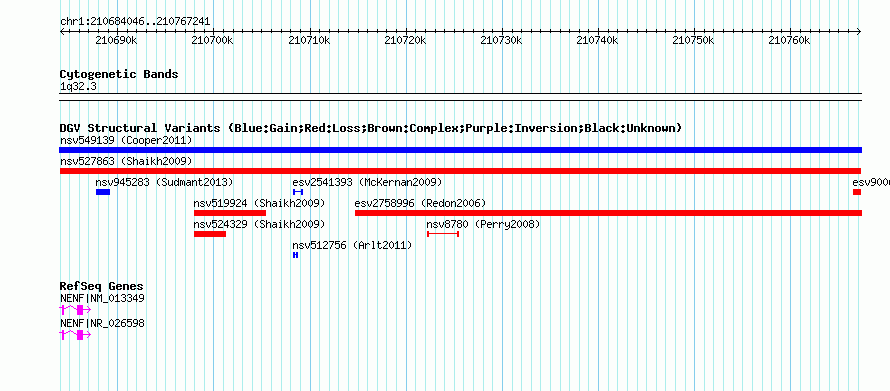Click the 210730k ruler tick label
Viewport: 890px width, 391px height.
501,40
